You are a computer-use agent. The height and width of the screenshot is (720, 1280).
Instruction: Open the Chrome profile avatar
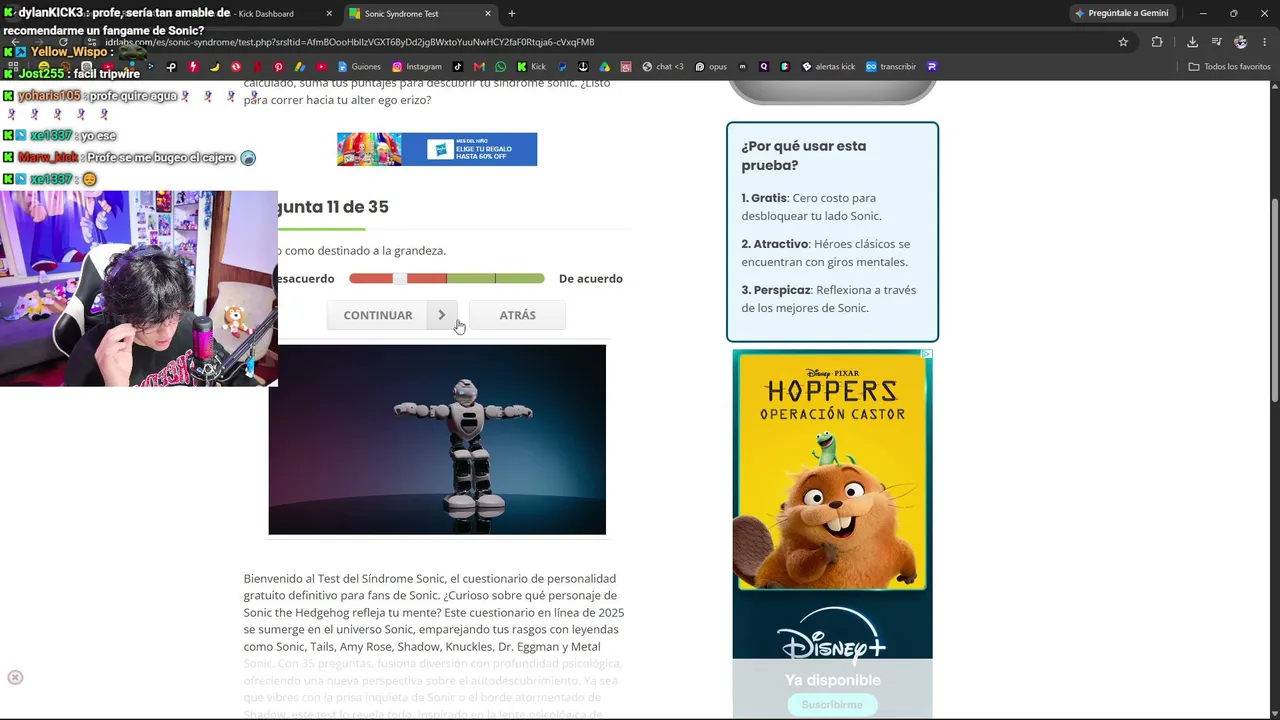[1241, 42]
